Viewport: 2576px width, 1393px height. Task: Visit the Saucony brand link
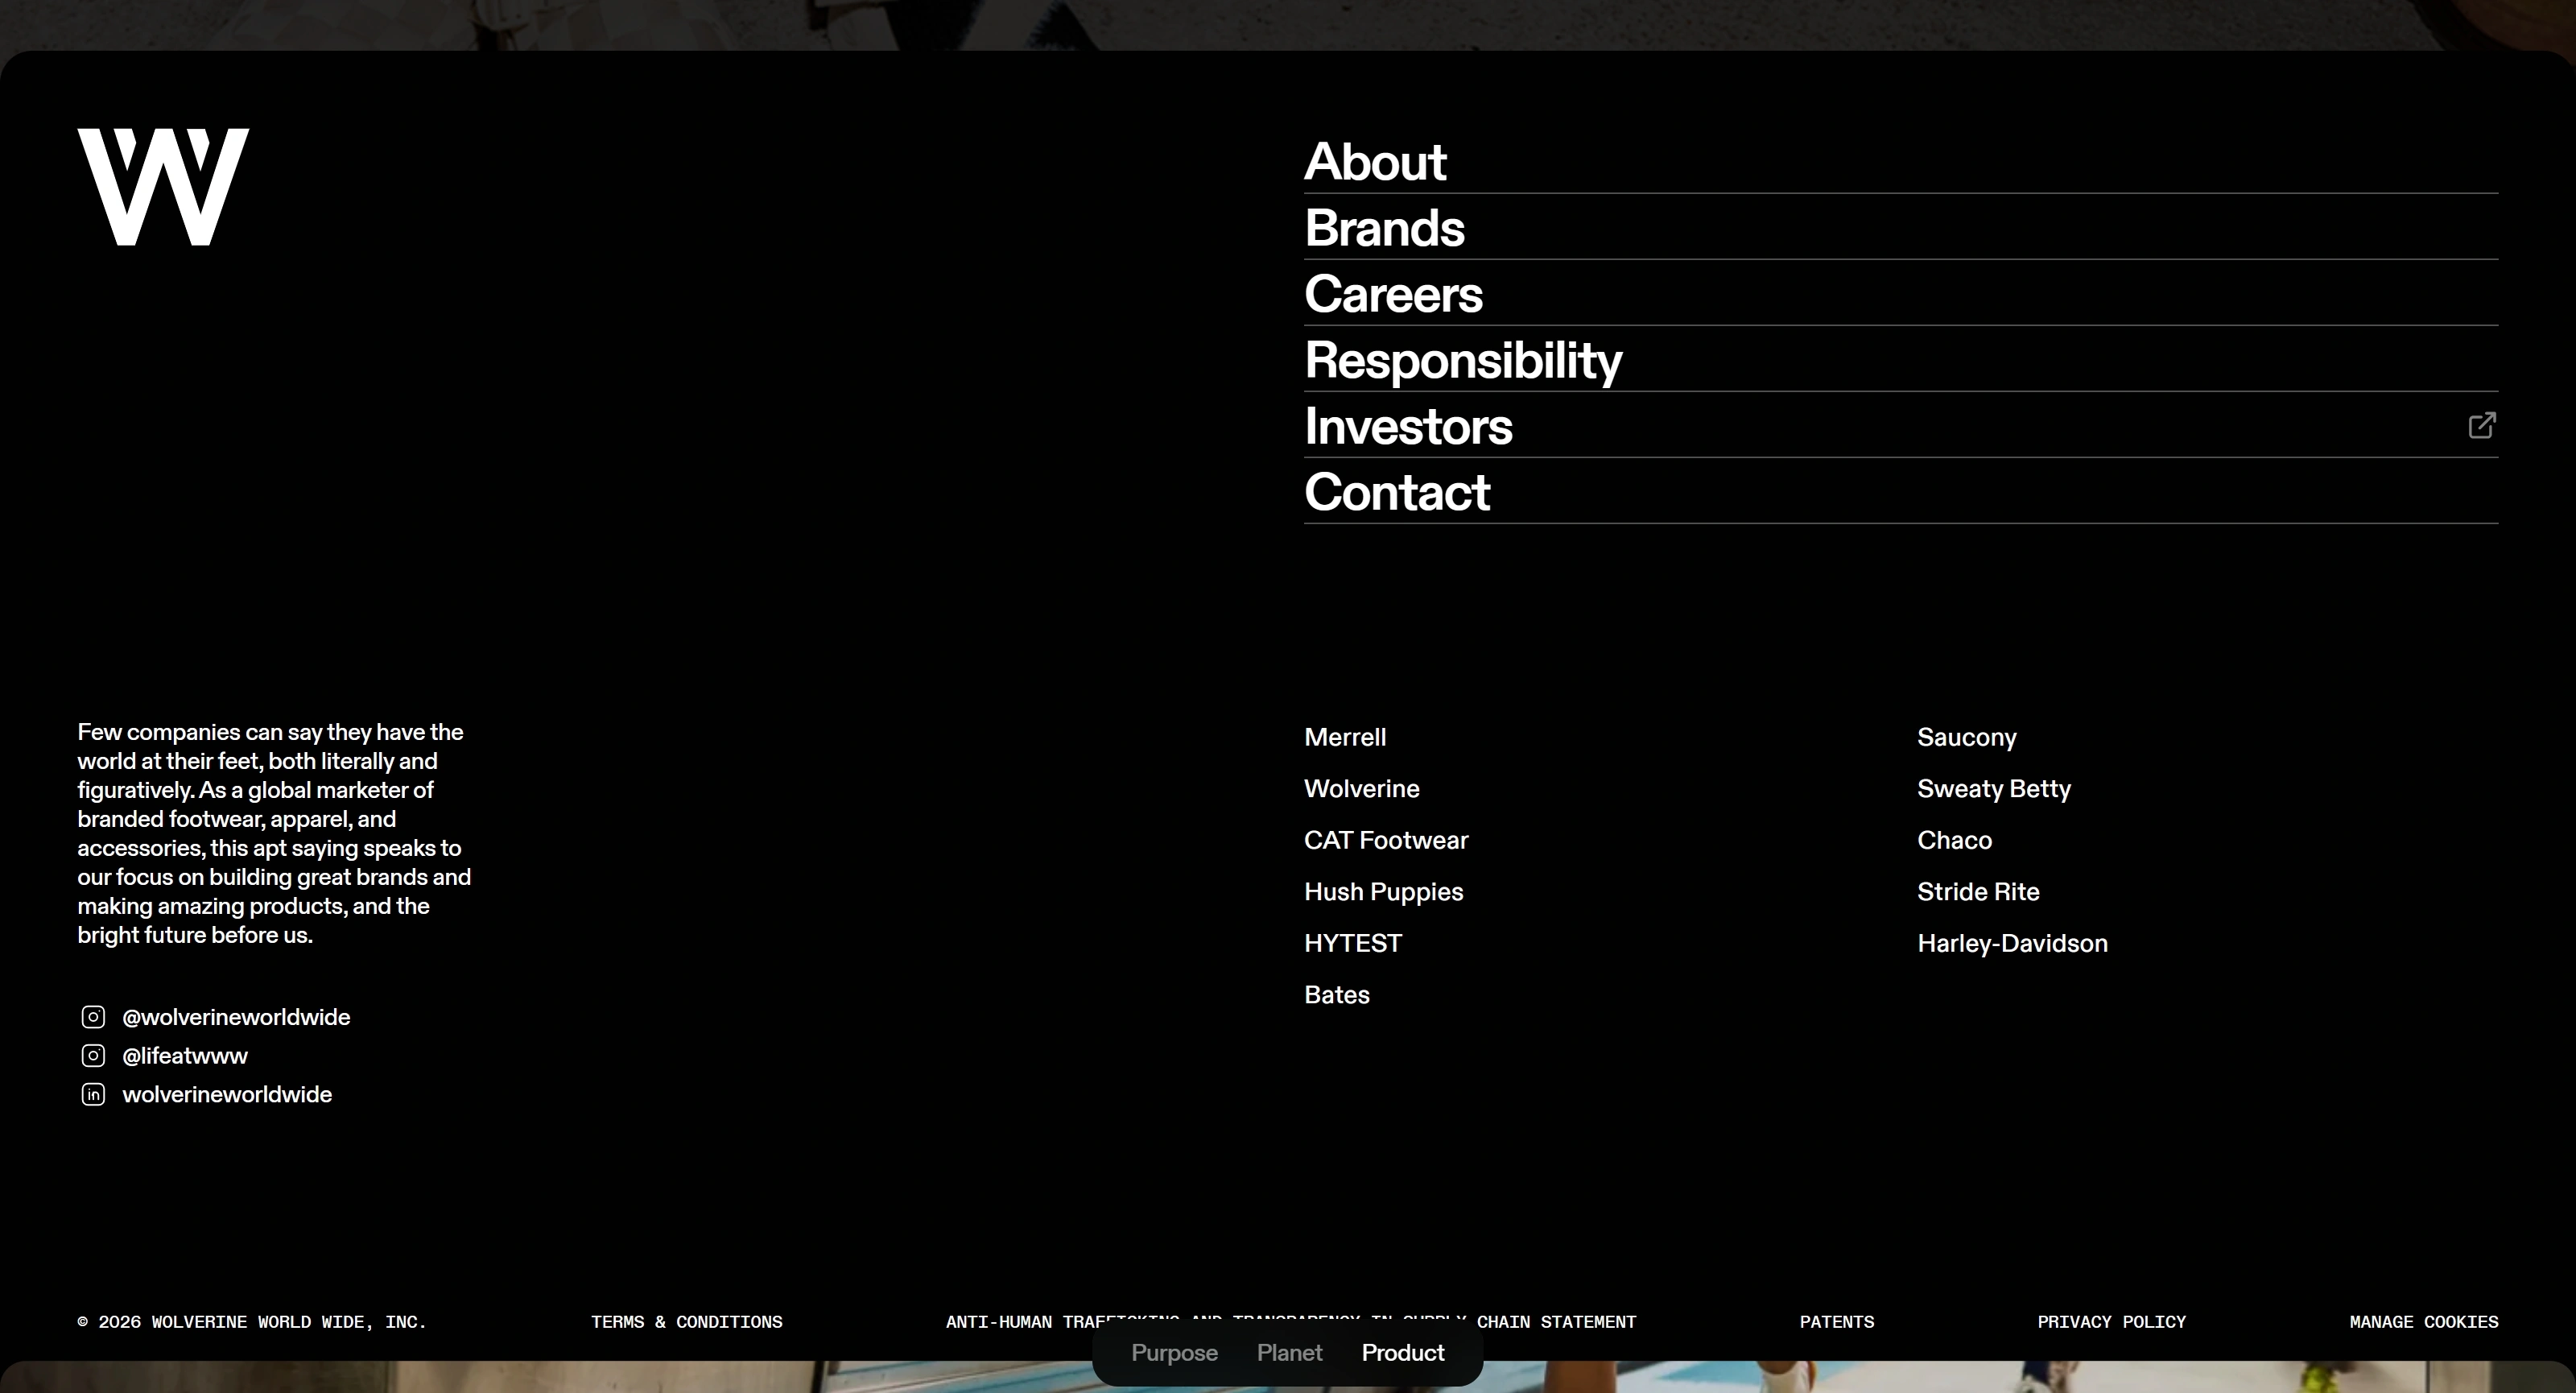pos(1967,738)
